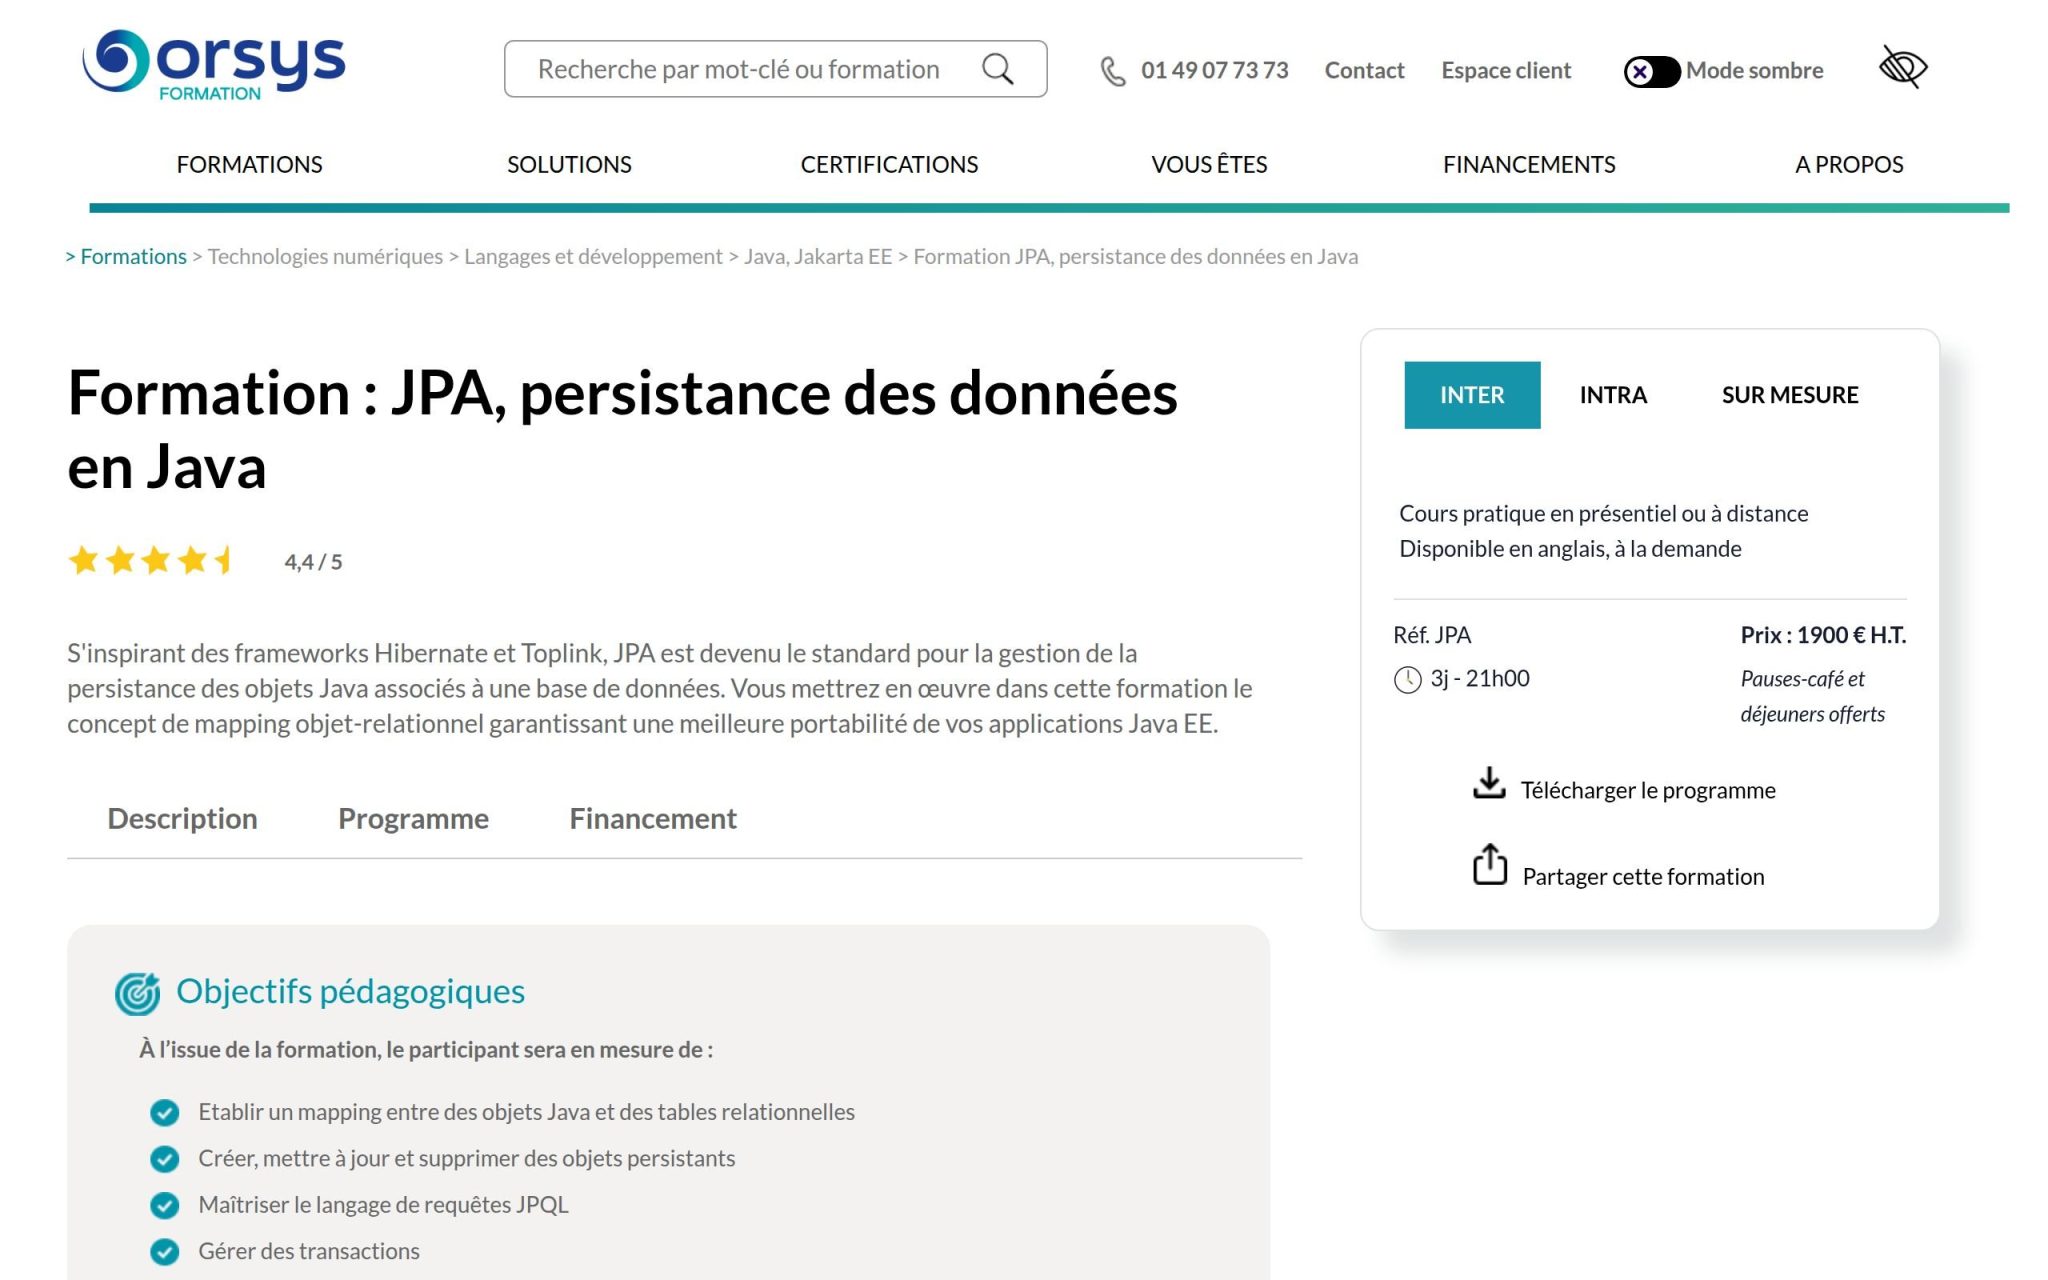Open the FORMATIONS menu
This screenshot has width=2048, height=1280.
(250, 164)
